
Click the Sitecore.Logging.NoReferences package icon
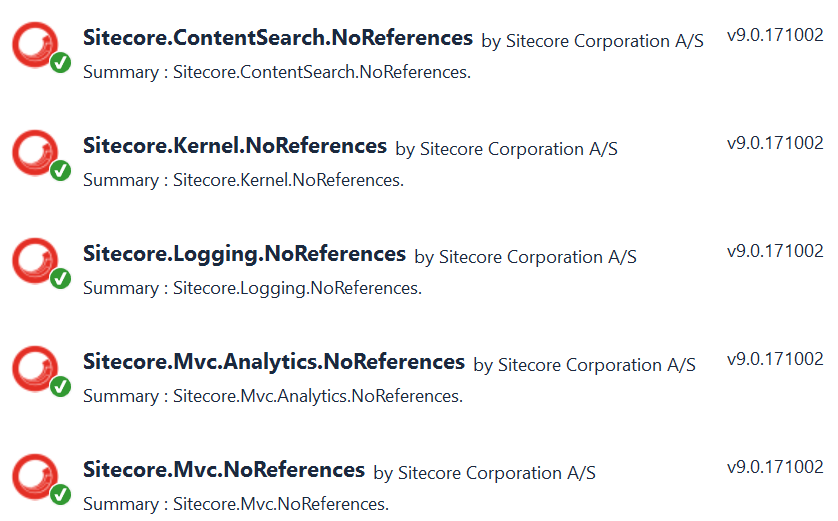[x=36, y=261]
